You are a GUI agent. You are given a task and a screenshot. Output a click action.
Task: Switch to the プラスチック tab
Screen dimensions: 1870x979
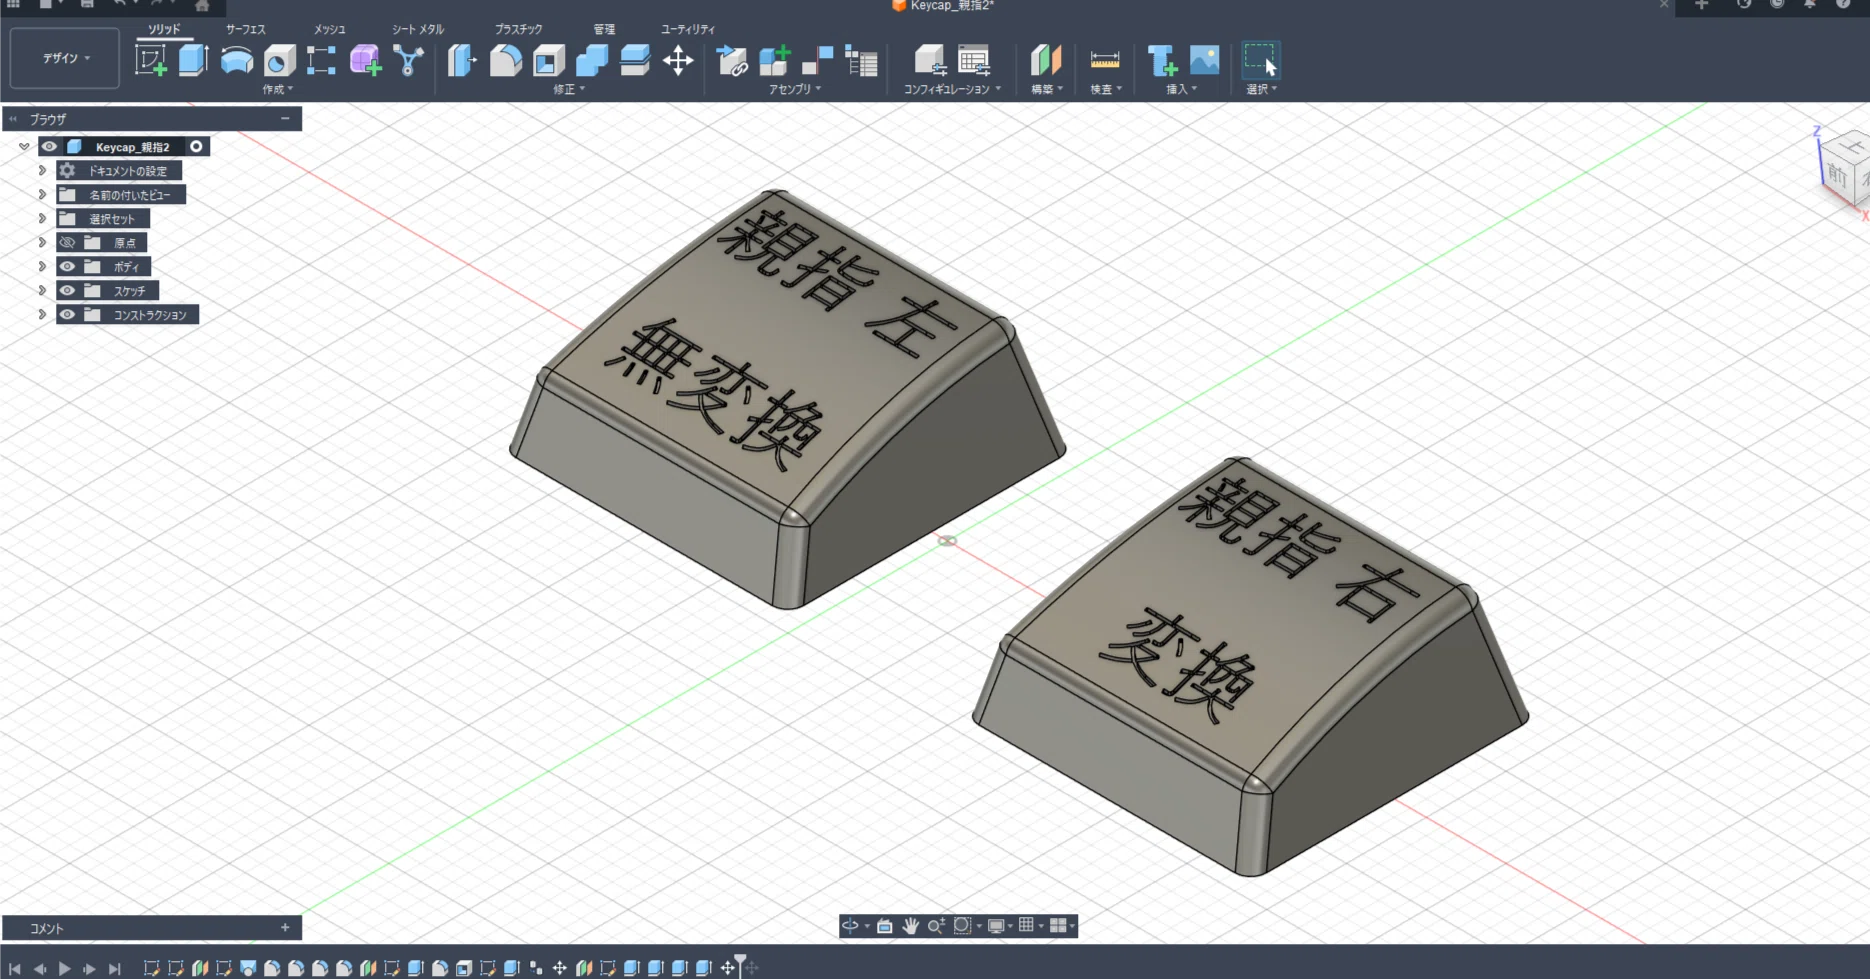(518, 29)
